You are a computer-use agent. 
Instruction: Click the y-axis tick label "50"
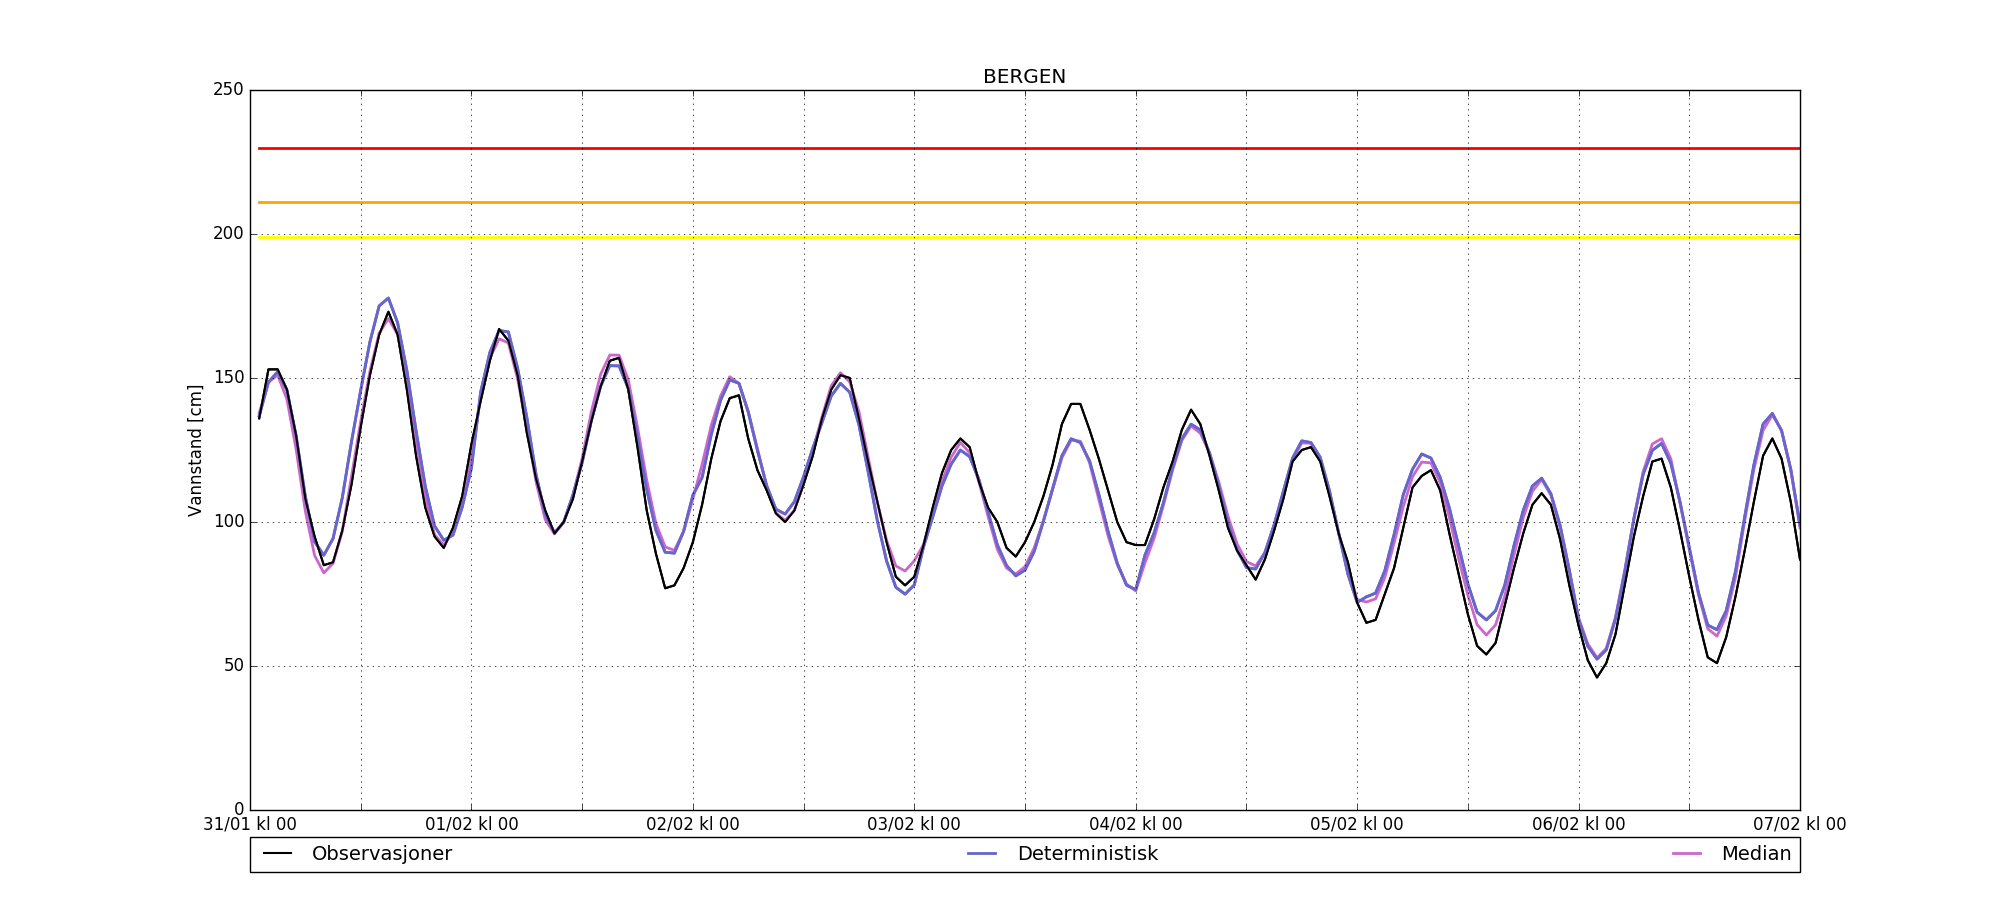(x=233, y=666)
